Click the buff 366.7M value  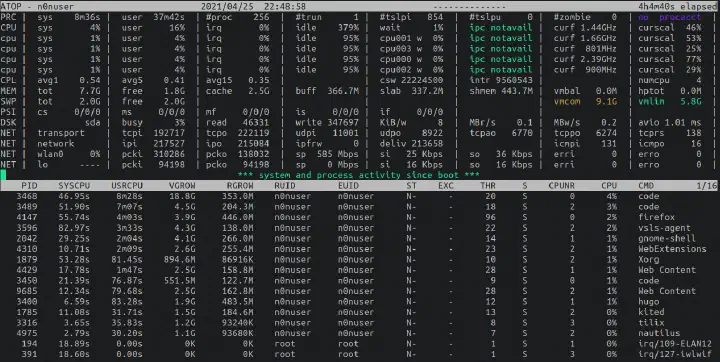coord(327,91)
